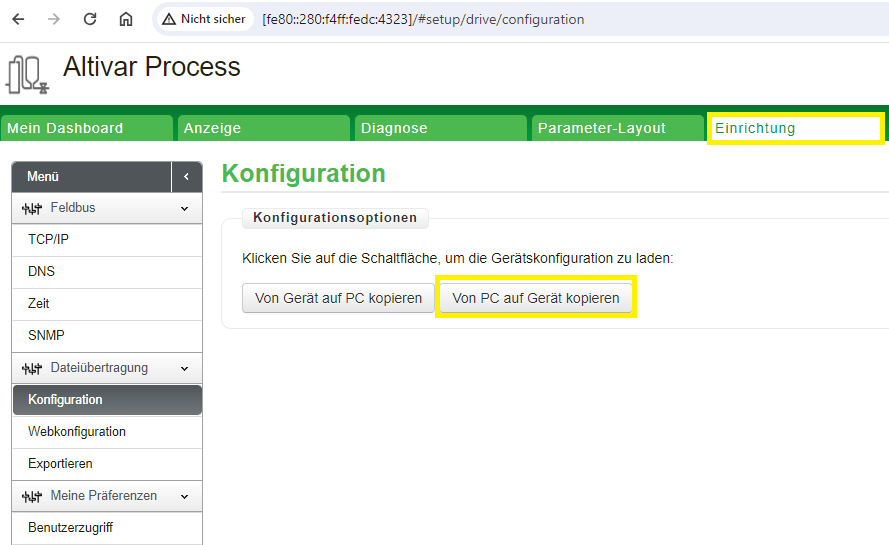Image resolution: width=889 pixels, height=545 pixels.
Task: Open the DNS menu entry
Action: [x=107, y=272]
